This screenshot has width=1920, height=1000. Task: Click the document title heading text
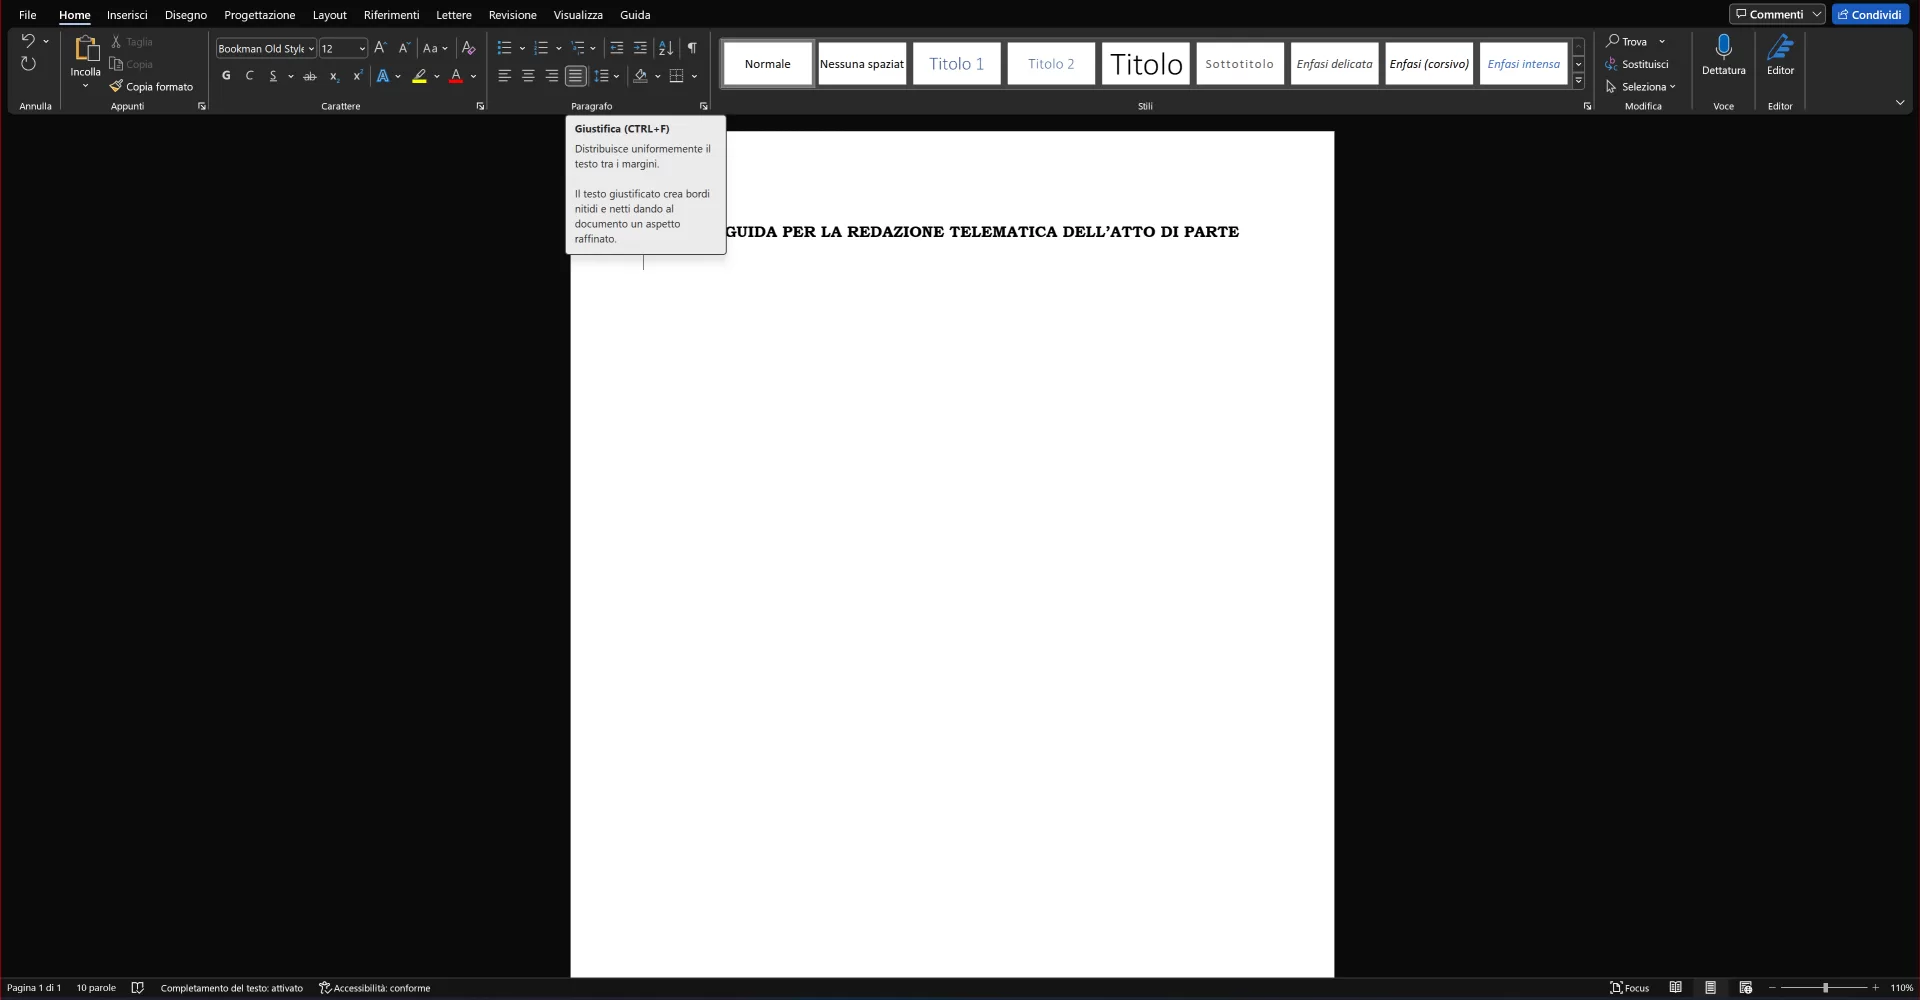[x=982, y=232]
